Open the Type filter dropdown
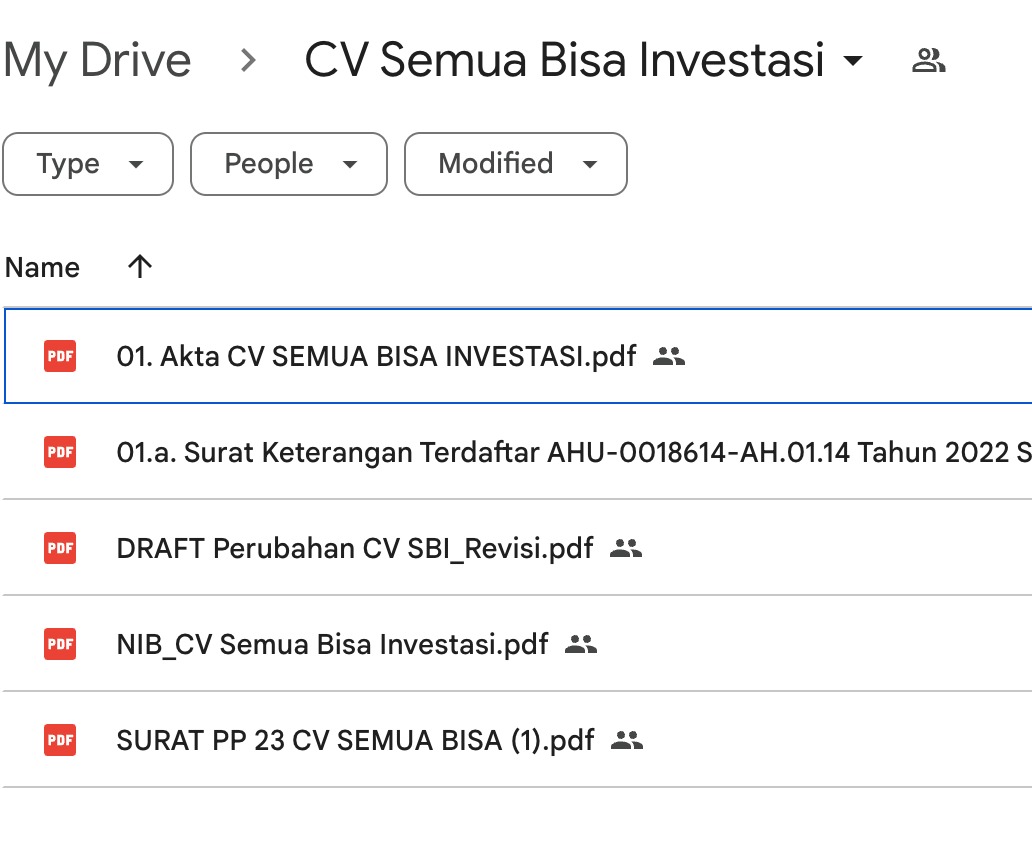The width and height of the screenshot is (1032, 858). pos(88,164)
